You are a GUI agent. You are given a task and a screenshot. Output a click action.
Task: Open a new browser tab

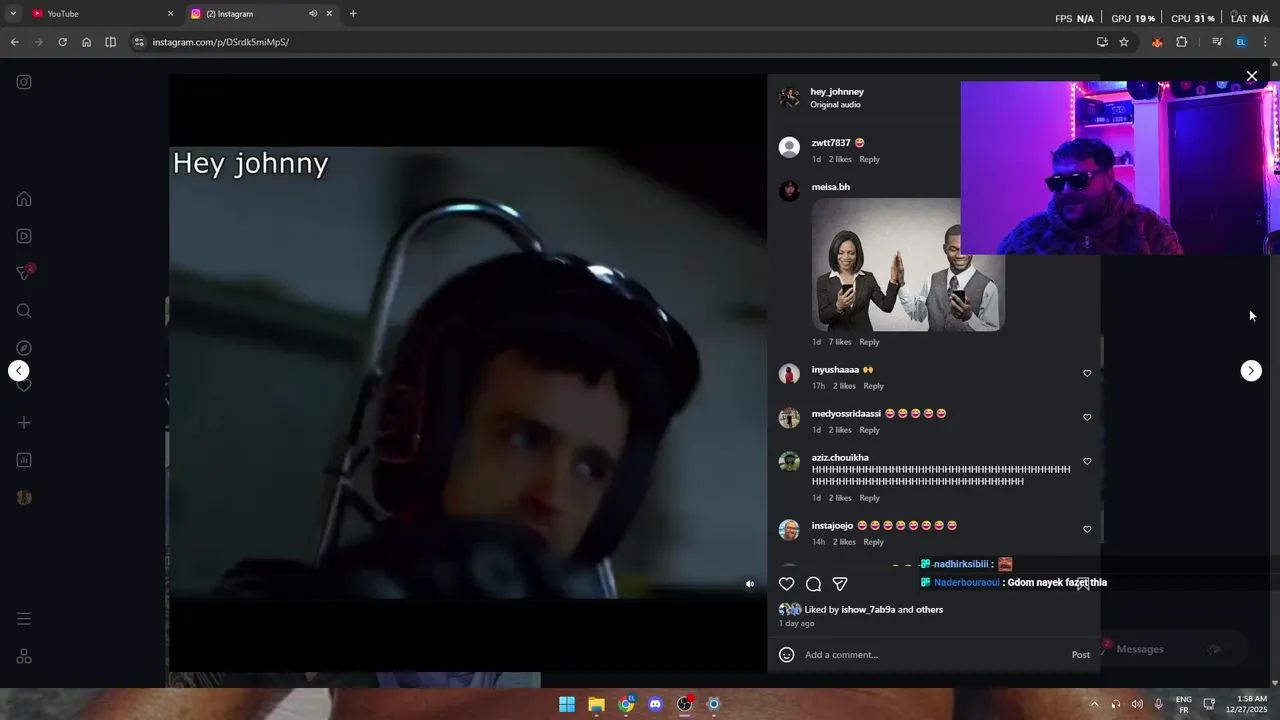point(353,14)
